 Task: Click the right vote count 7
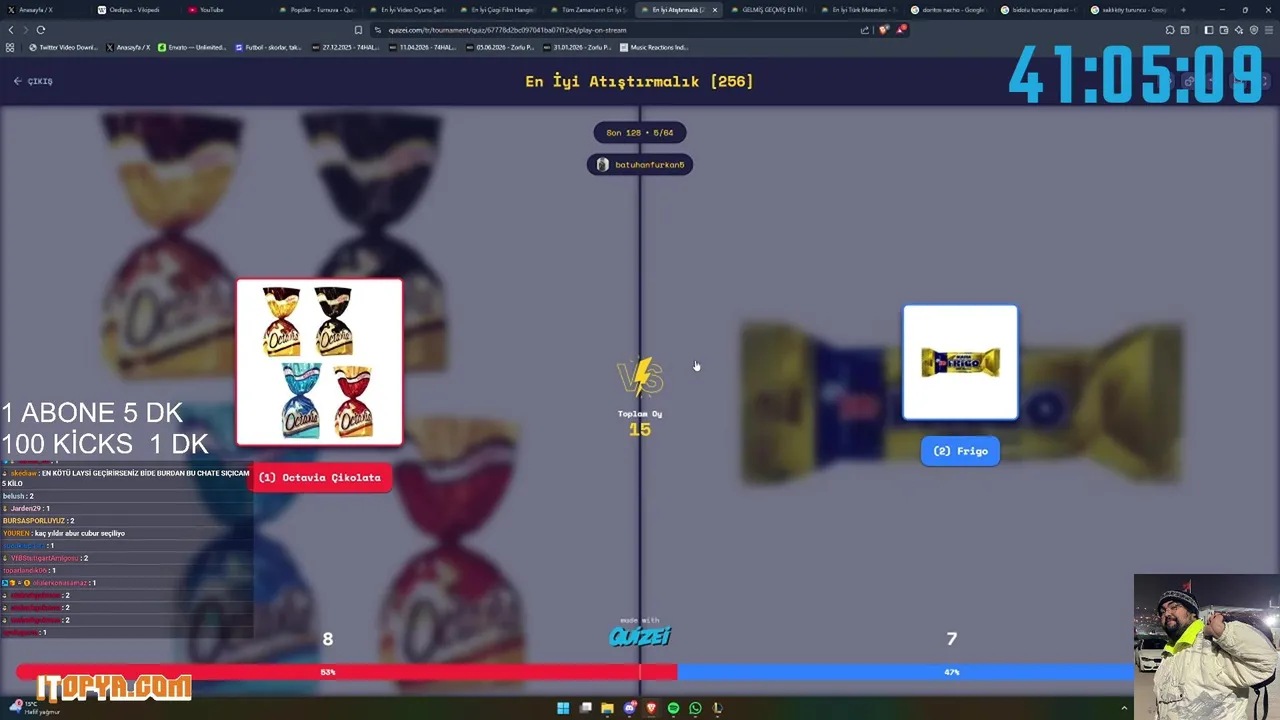click(951, 639)
